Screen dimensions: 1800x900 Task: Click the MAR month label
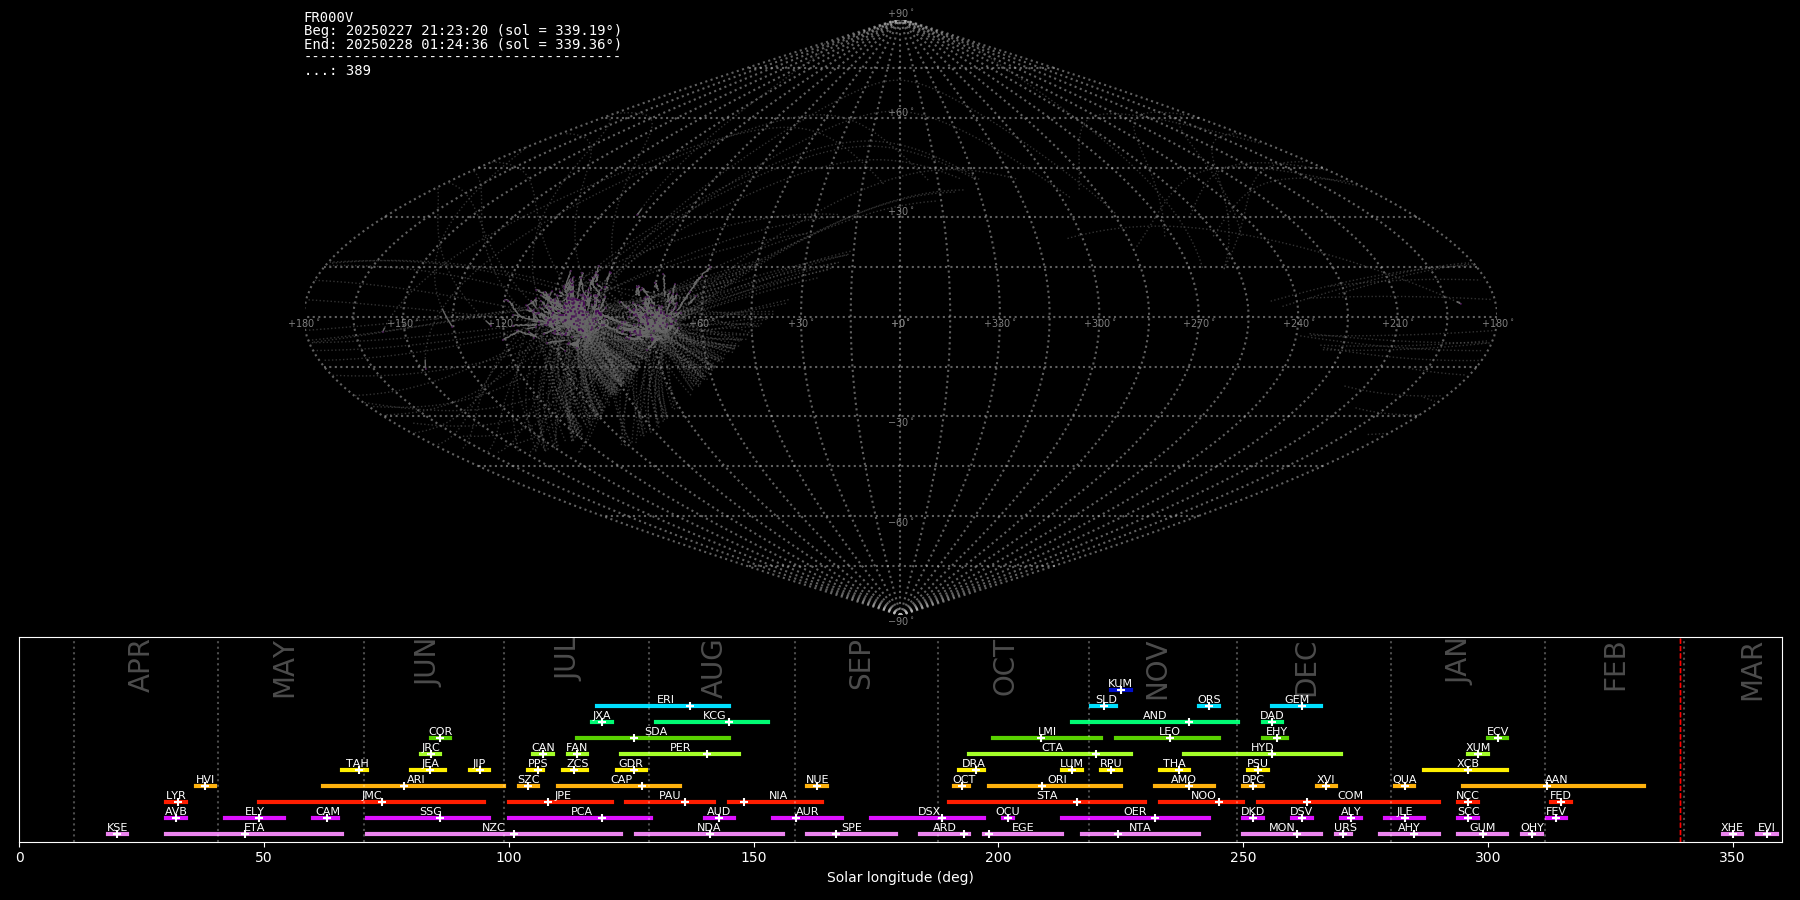click(1752, 672)
